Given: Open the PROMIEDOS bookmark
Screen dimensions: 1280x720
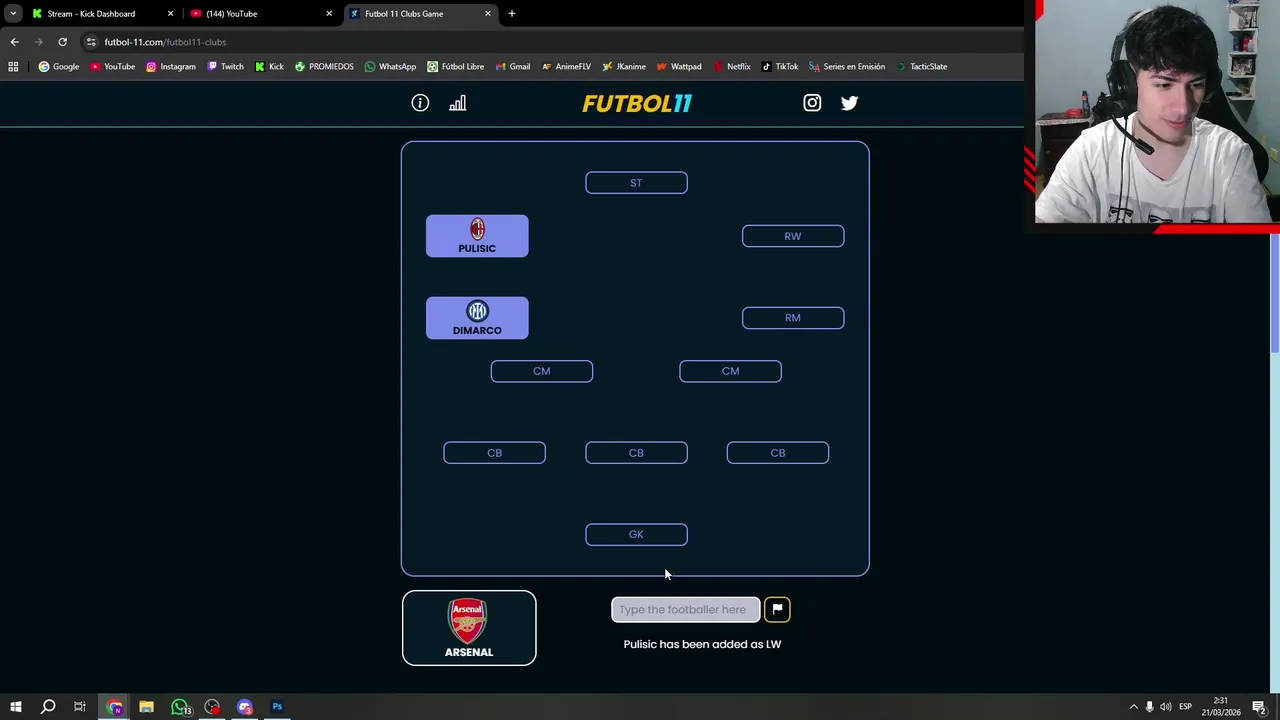Looking at the screenshot, I should pos(324,67).
